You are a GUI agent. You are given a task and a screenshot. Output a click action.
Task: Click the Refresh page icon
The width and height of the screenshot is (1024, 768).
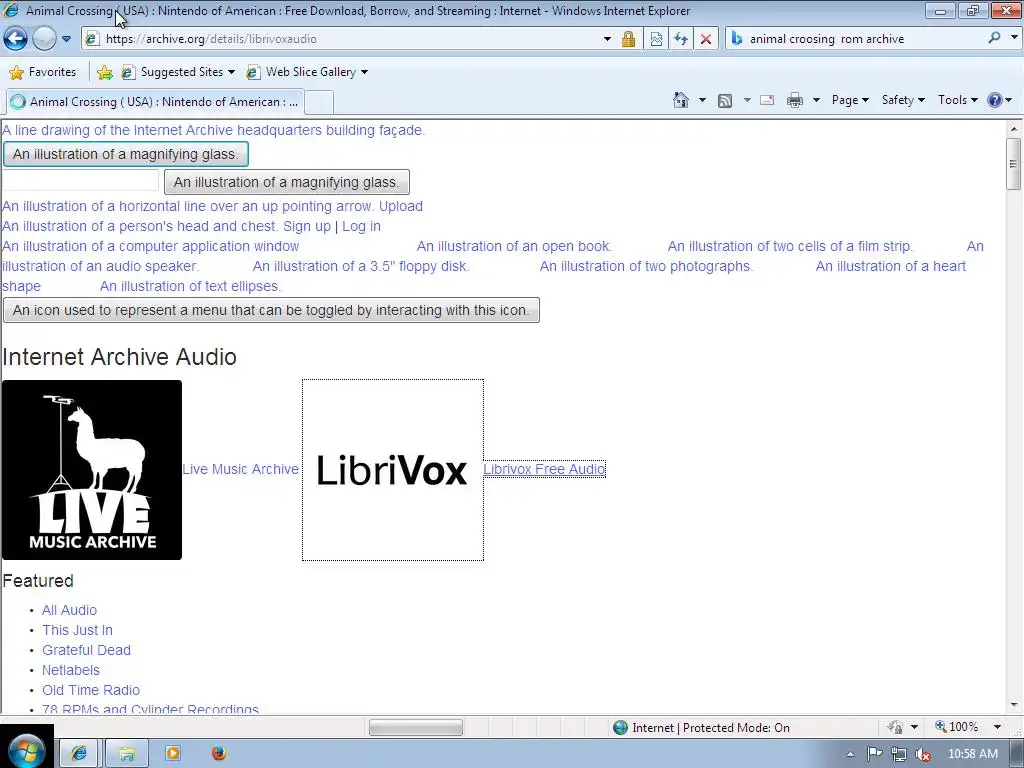[681, 39]
